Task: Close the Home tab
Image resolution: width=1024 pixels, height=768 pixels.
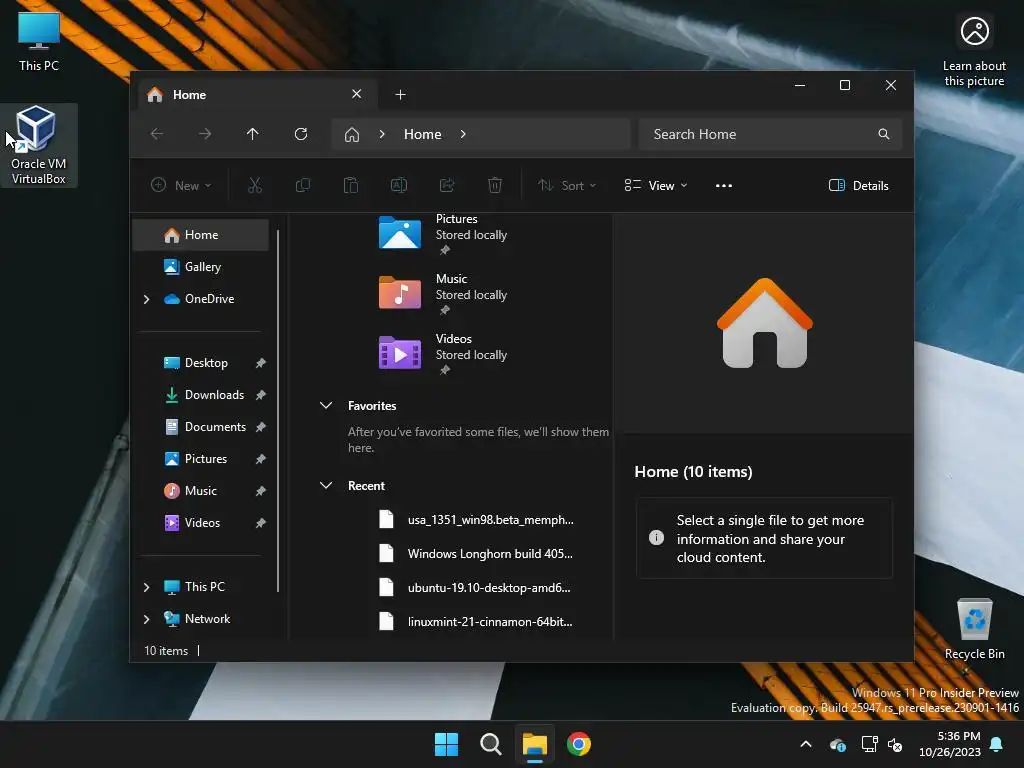Action: coord(357,94)
